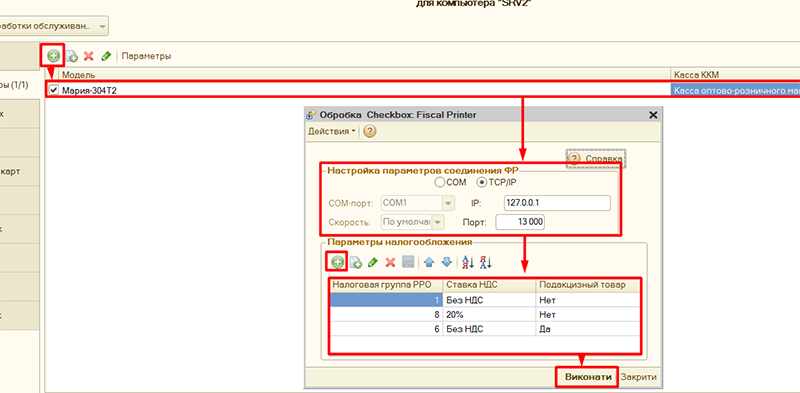Close the Fiscal Printer dialog
This screenshot has width=800, height=393.
click(x=653, y=115)
